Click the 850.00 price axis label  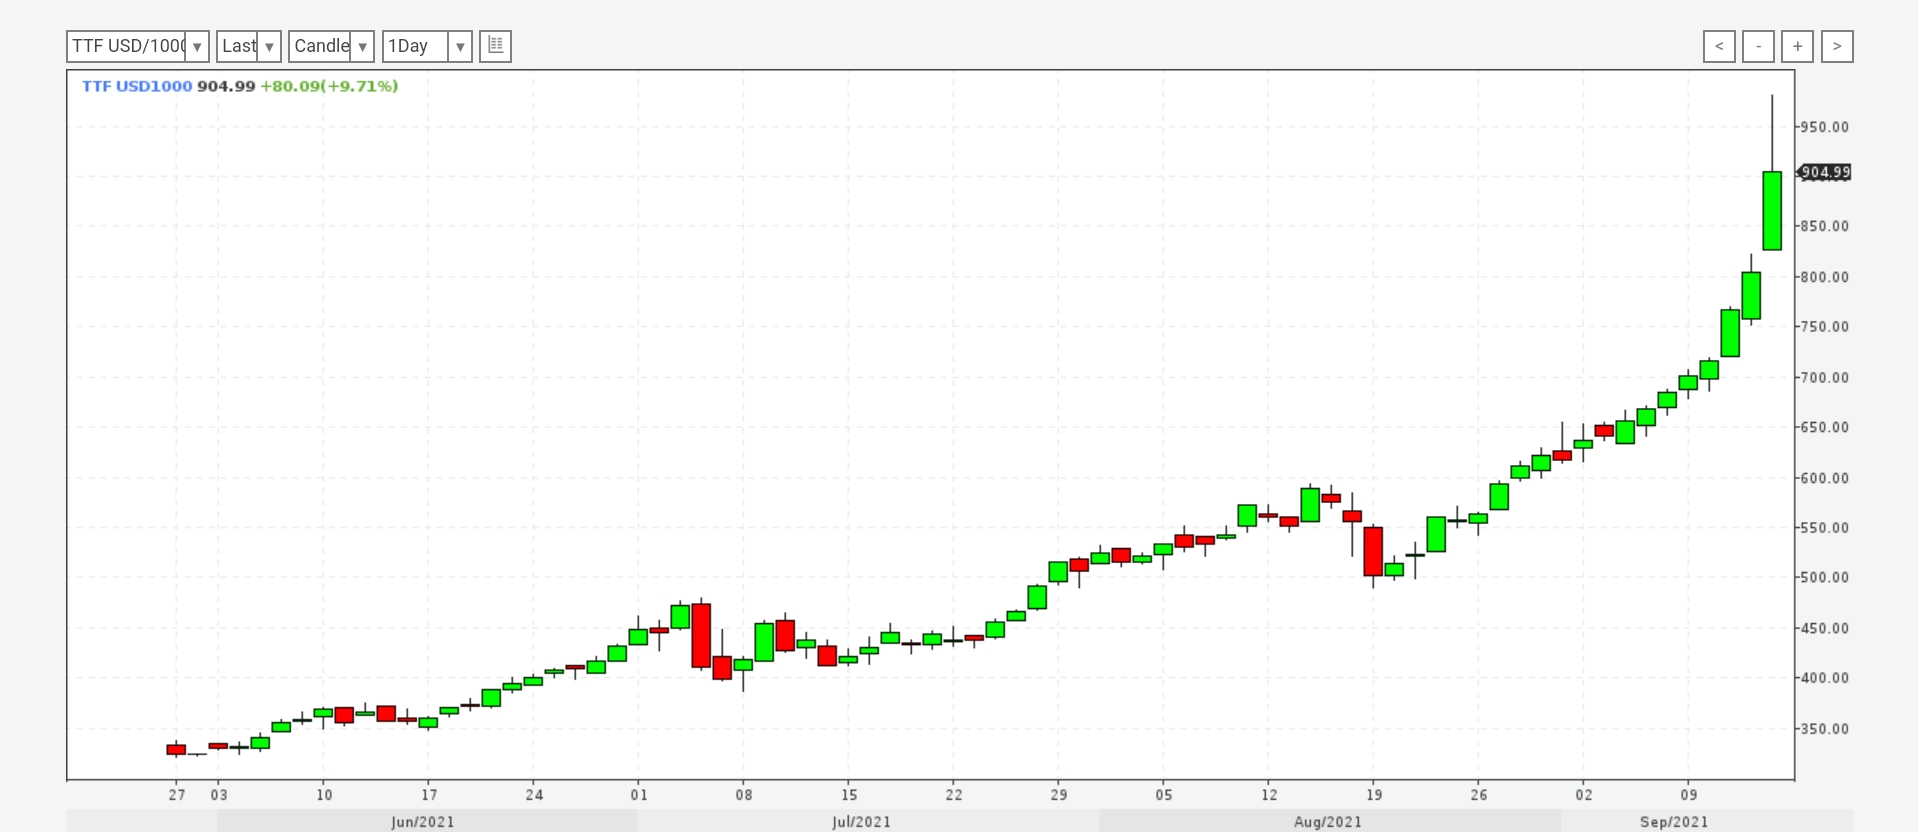pos(1825,226)
